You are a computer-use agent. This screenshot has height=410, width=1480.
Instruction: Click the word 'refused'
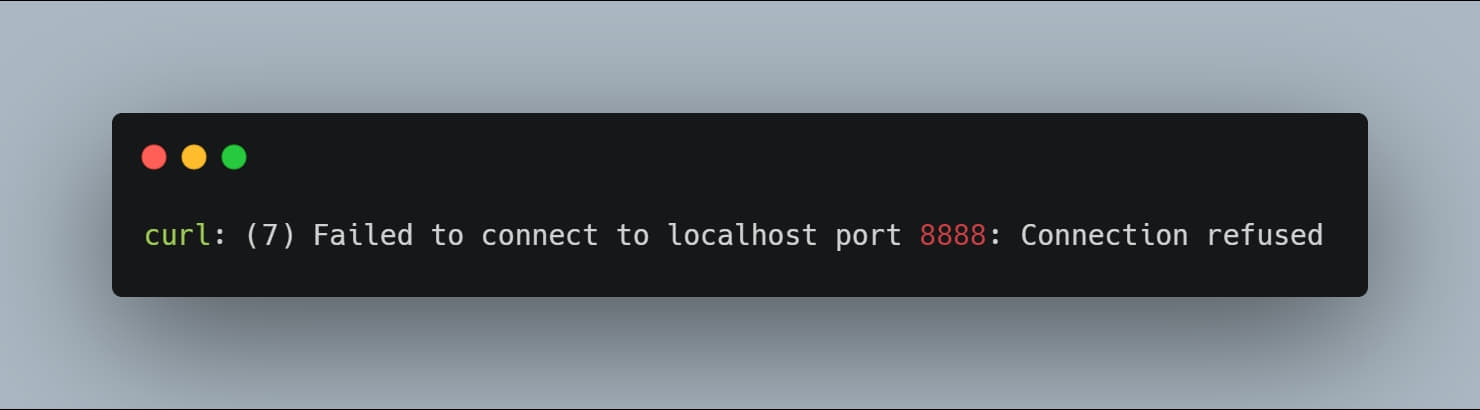coord(1265,235)
